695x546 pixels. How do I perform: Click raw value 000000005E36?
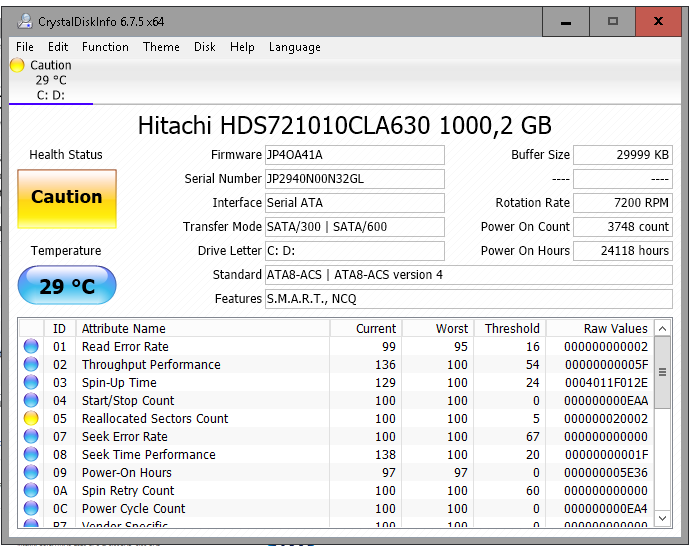(x=605, y=472)
